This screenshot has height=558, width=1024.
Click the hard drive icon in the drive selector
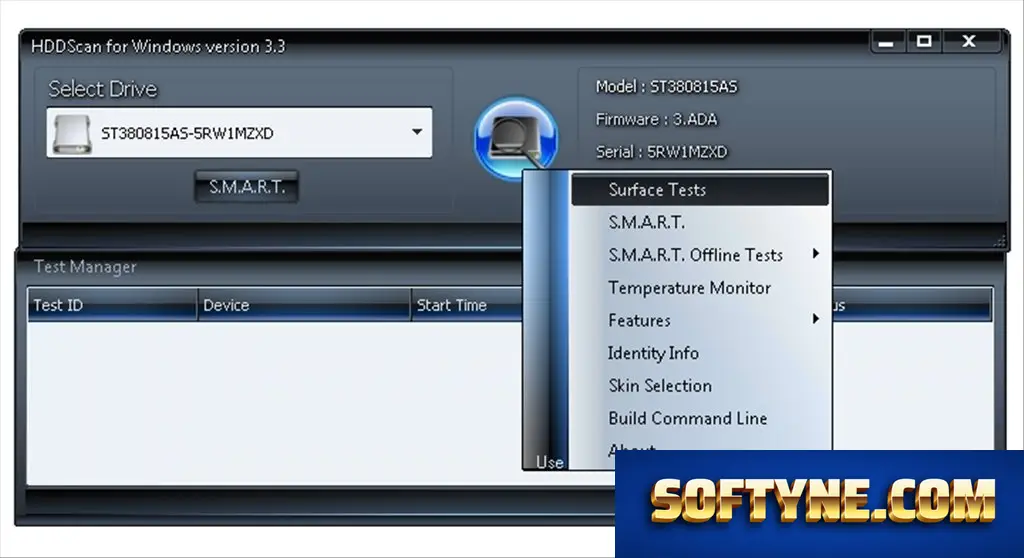[x=72, y=134]
